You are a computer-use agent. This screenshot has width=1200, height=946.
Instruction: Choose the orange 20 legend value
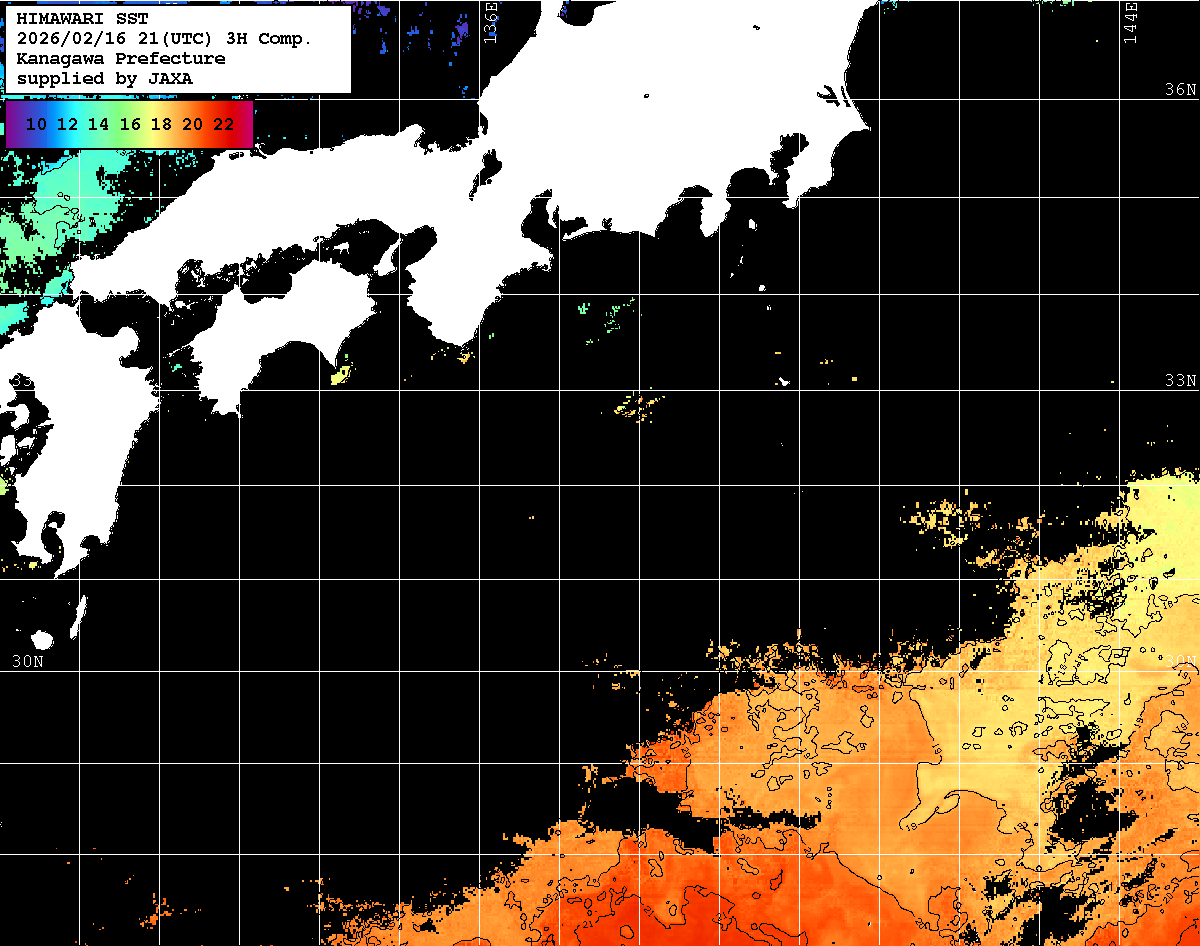click(x=192, y=125)
